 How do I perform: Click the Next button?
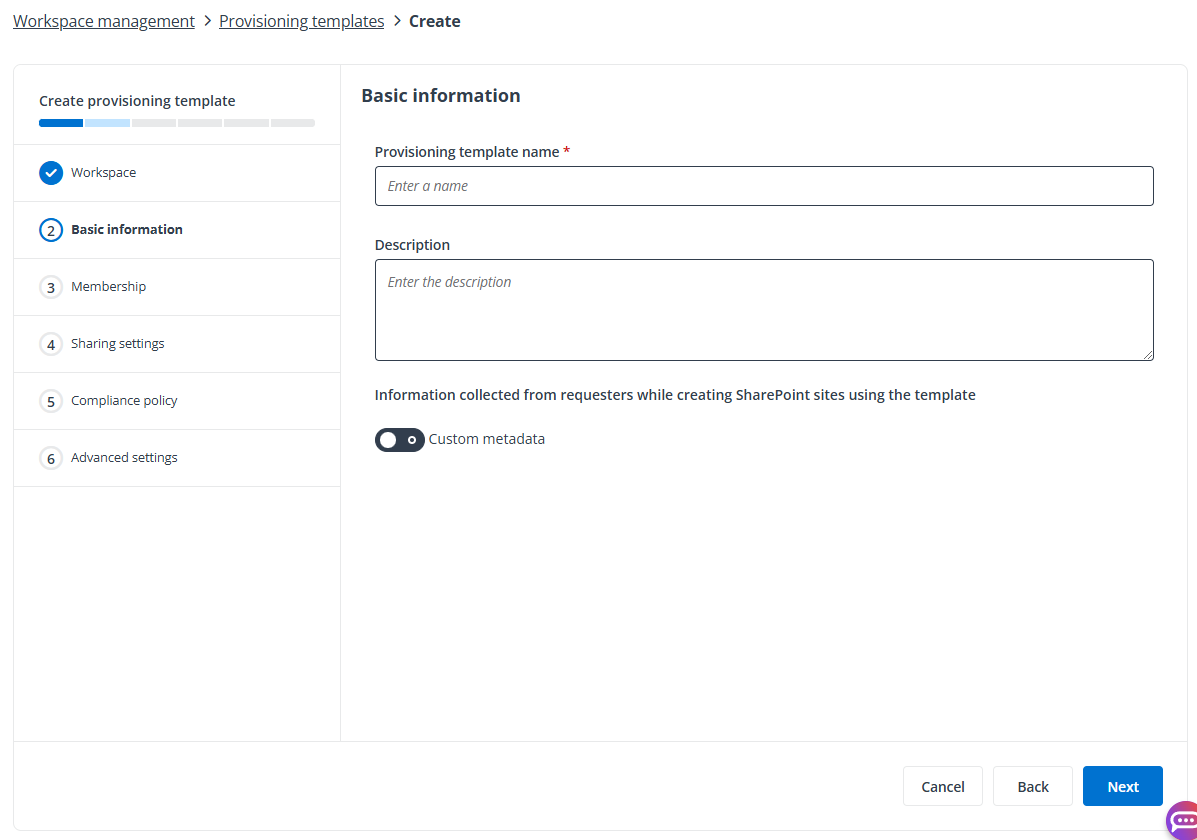[x=1122, y=786]
